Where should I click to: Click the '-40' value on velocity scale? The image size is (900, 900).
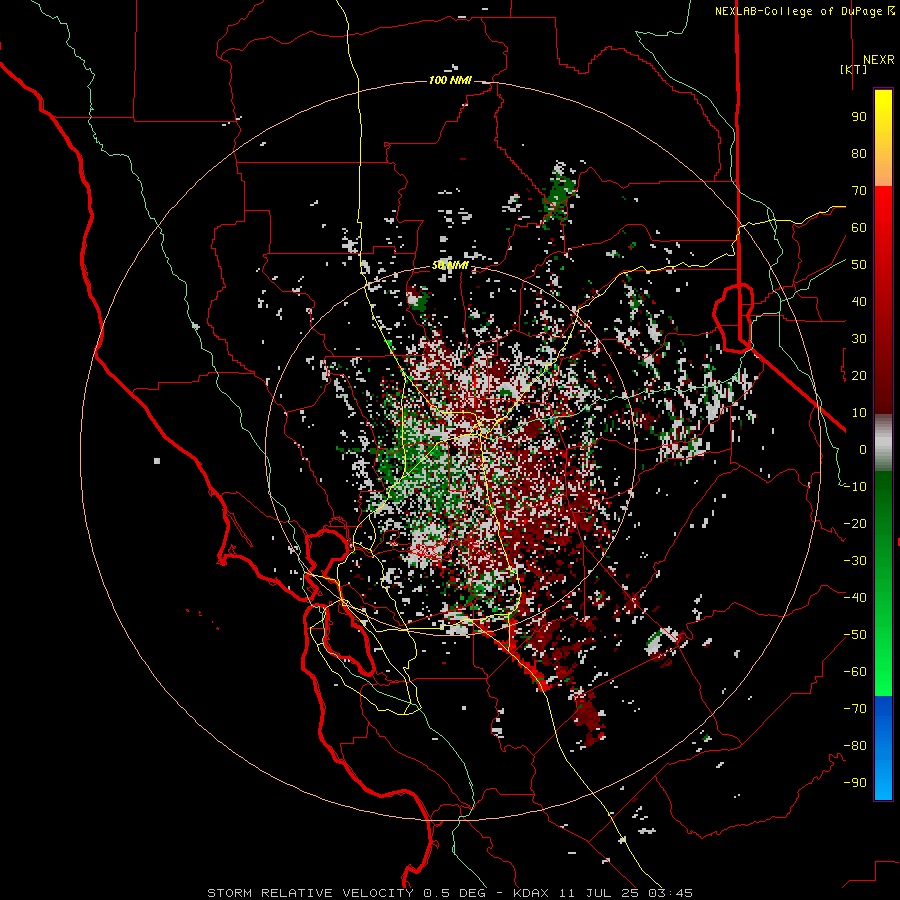855,598
